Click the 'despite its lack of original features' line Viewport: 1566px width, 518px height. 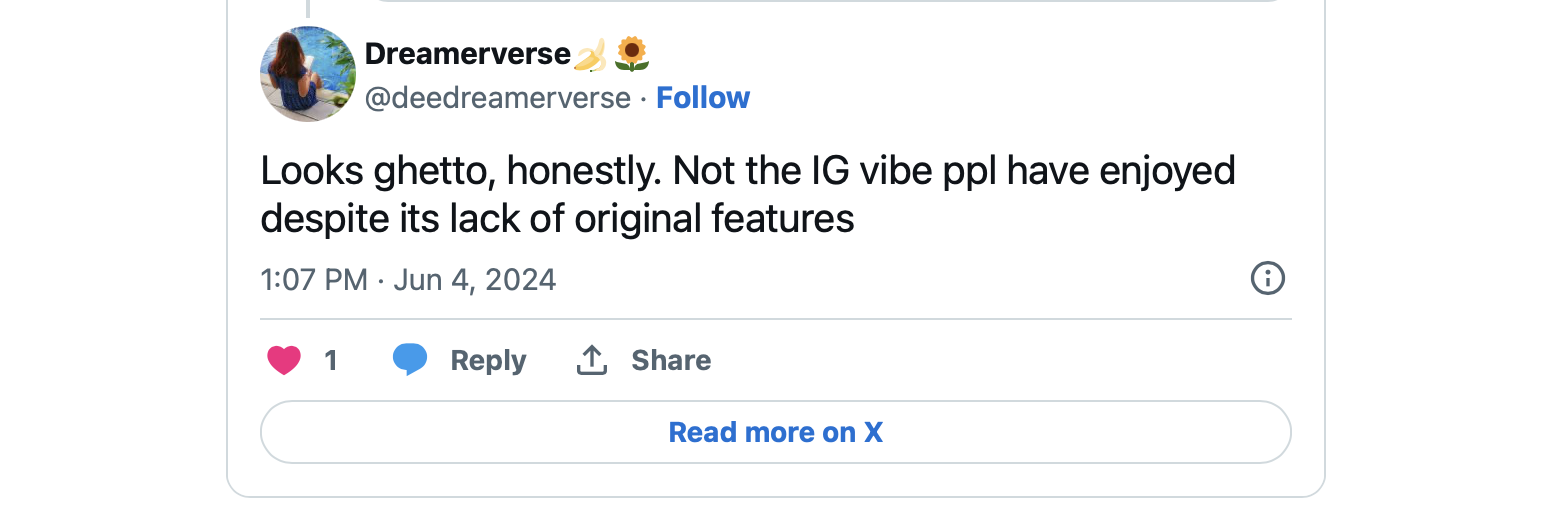point(557,218)
